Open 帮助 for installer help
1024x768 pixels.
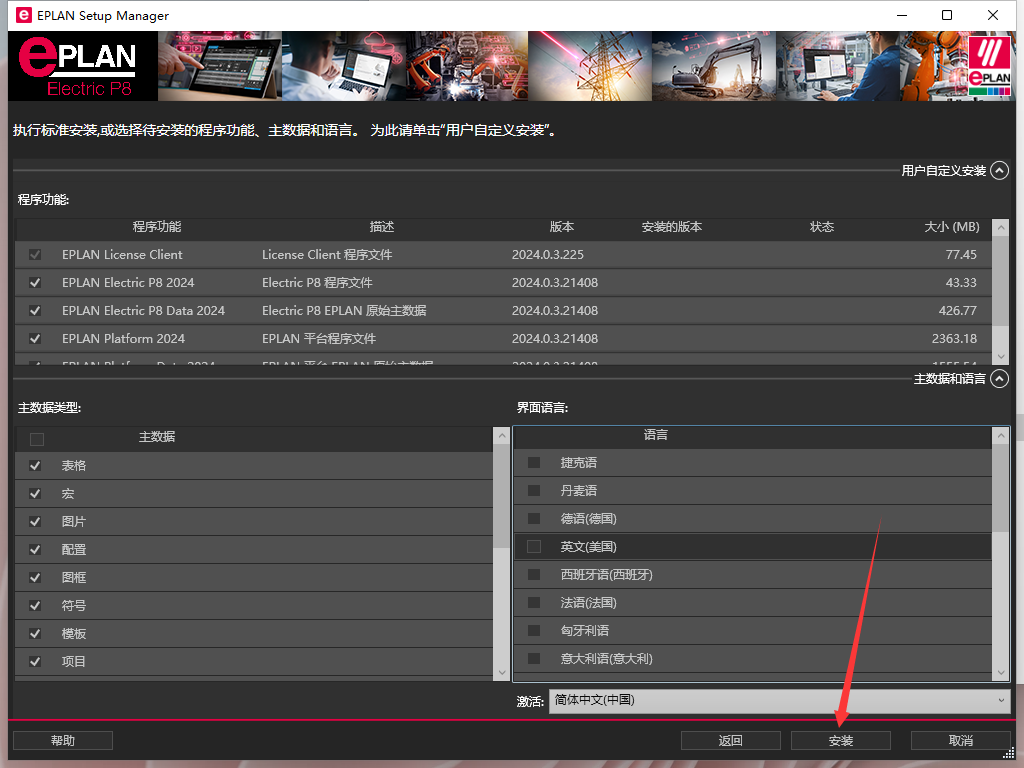[62, 740]
